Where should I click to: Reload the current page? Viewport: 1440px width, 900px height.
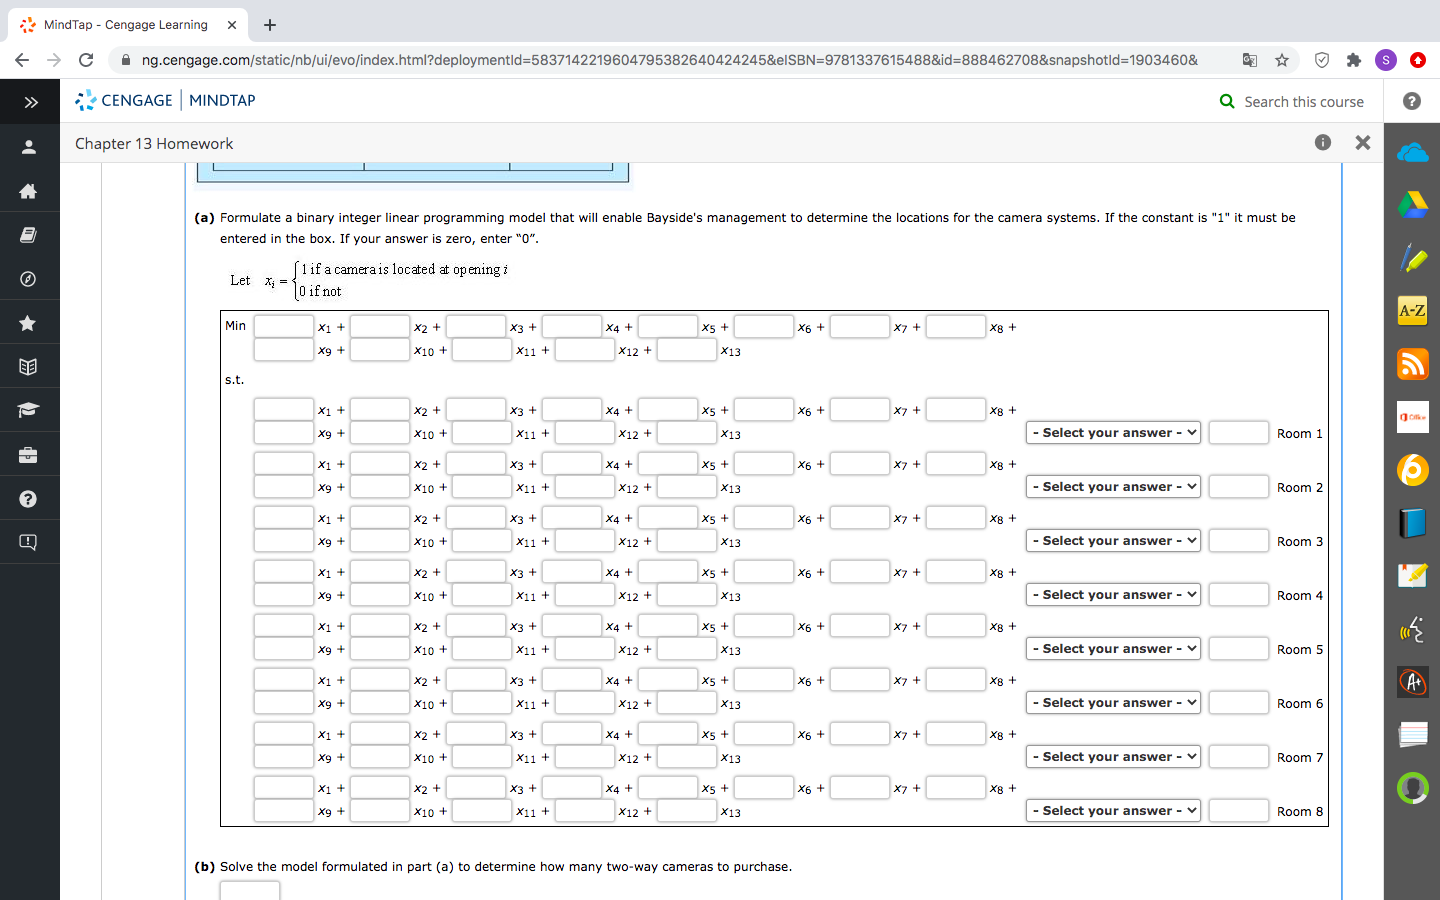[x=86, y=60]
